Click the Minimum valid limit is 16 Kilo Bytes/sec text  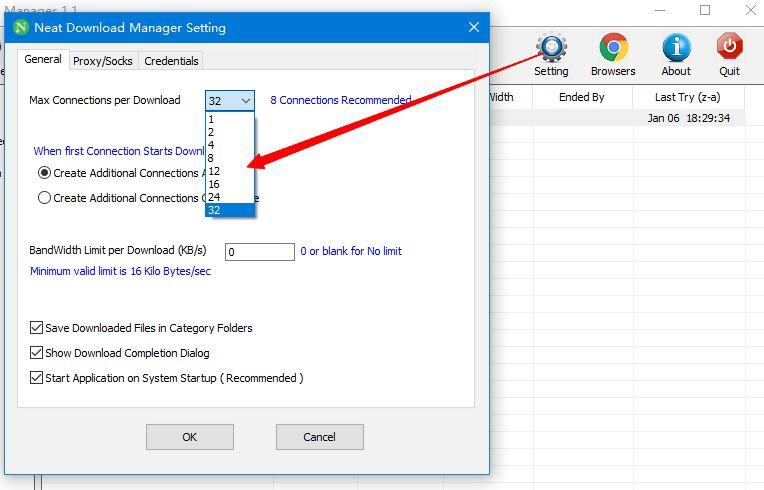click(x=120, y=271)
